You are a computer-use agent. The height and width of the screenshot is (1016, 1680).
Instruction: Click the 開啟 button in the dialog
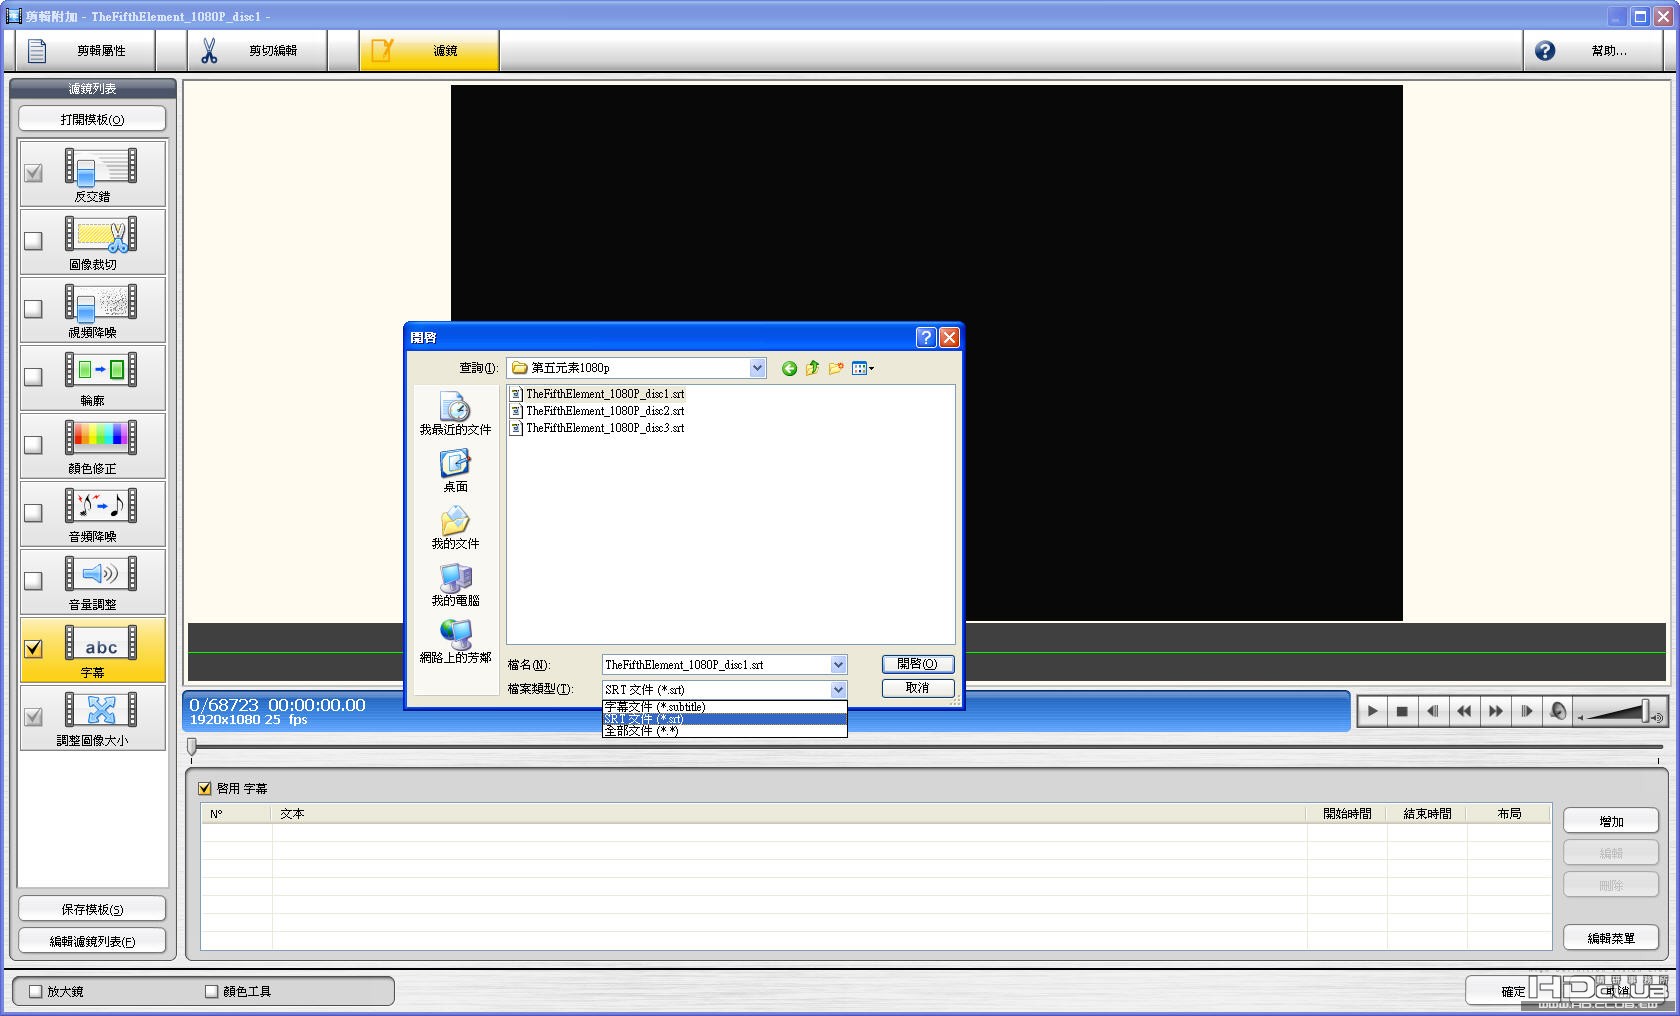917,664
